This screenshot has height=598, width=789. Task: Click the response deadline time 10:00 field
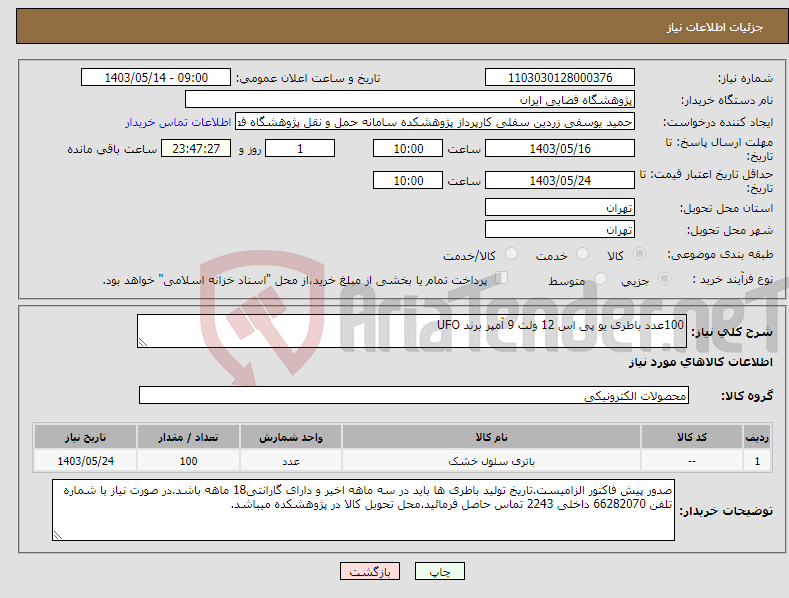408,148
